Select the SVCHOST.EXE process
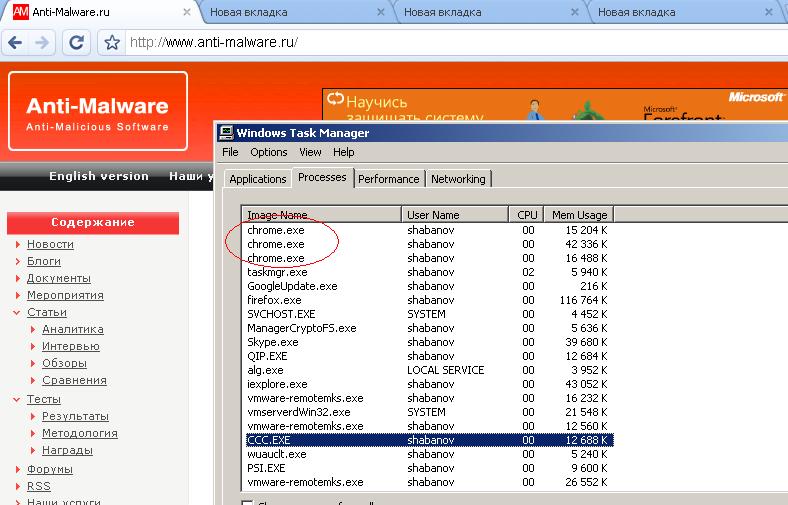Screen dimensions: 788x505 click(429, 314)
